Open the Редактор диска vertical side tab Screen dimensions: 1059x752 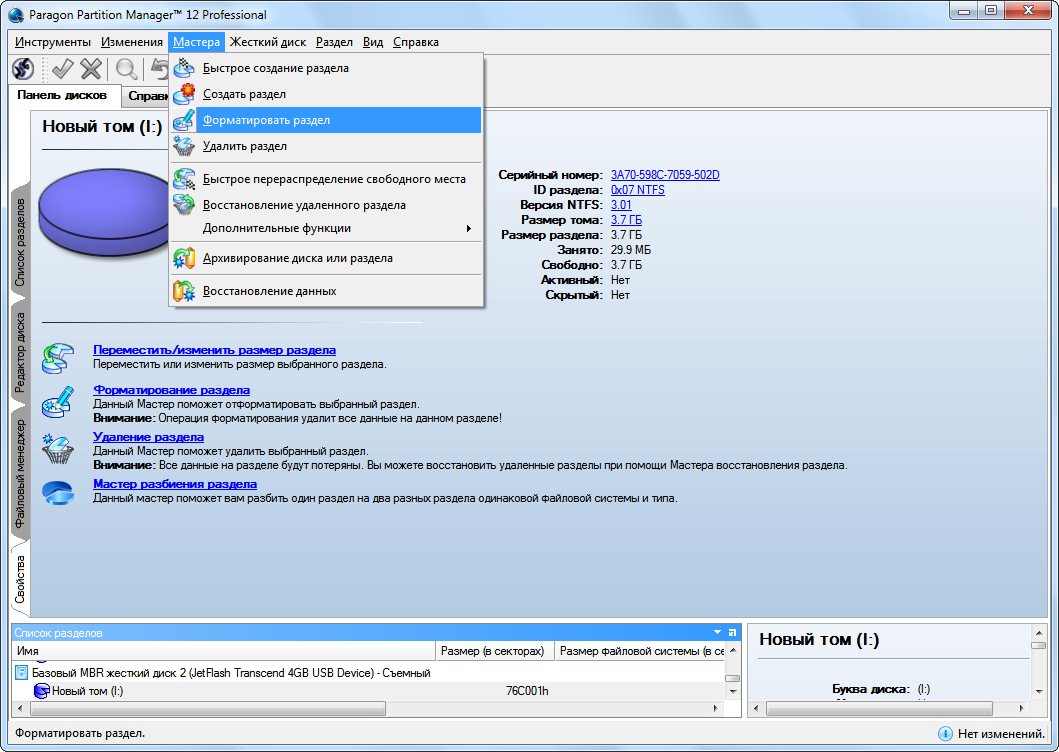(x=20, y=352)
